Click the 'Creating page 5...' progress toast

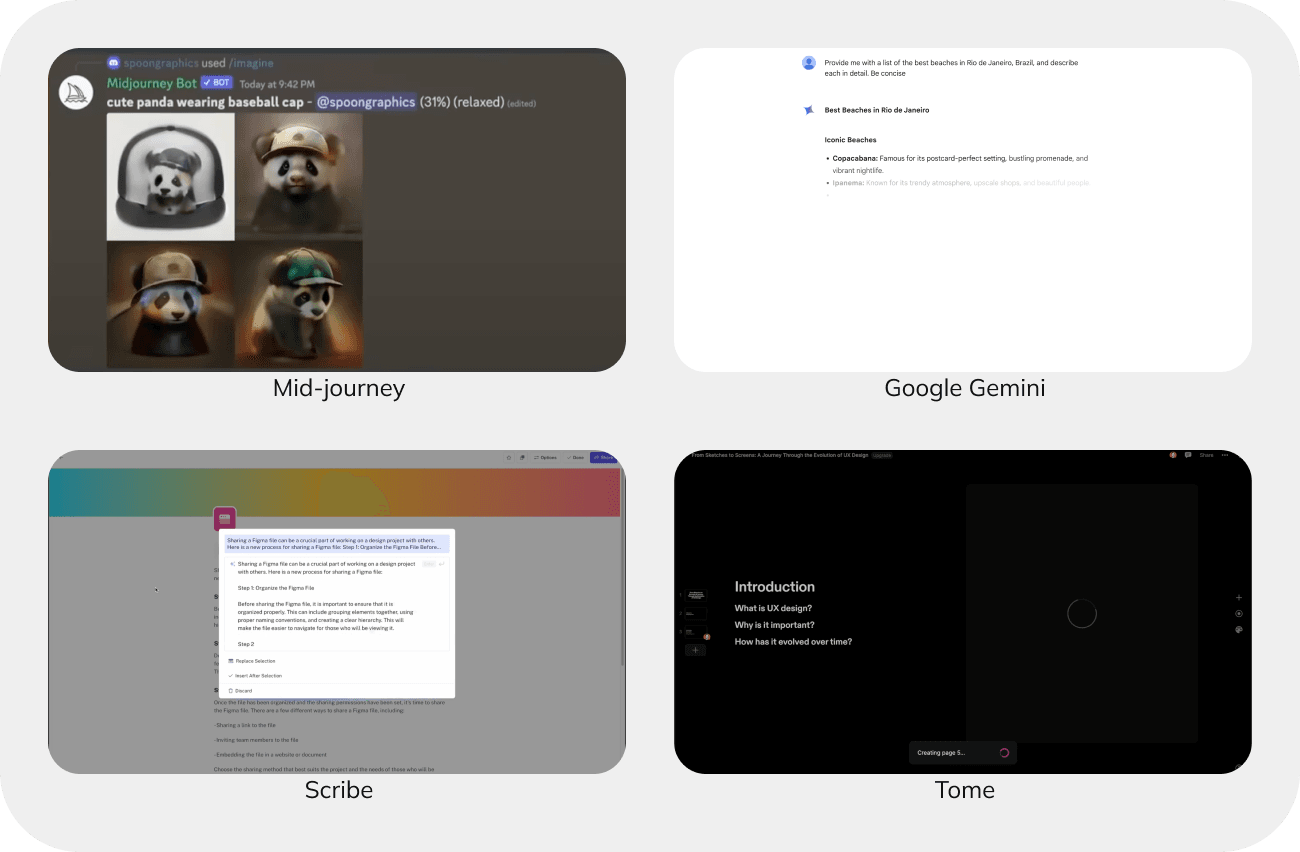[x=963, y=752]
